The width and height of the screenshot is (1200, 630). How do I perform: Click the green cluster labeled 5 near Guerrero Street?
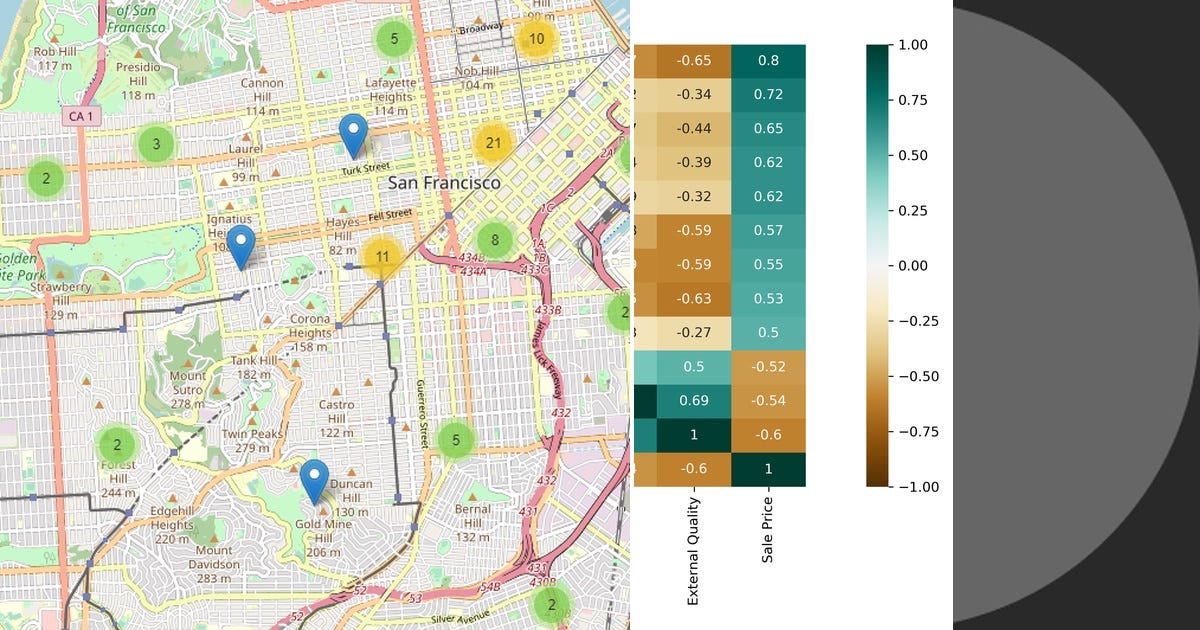pyautogui.click(x=456, y=438)
